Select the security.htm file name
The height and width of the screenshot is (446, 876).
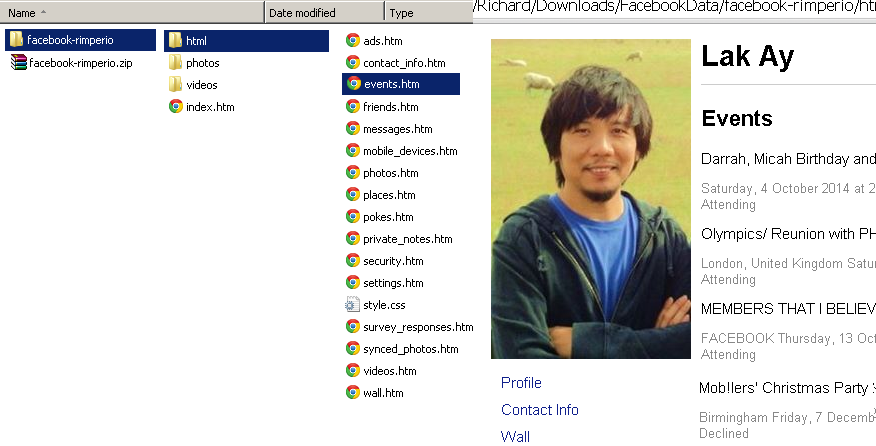click(393, 261)
